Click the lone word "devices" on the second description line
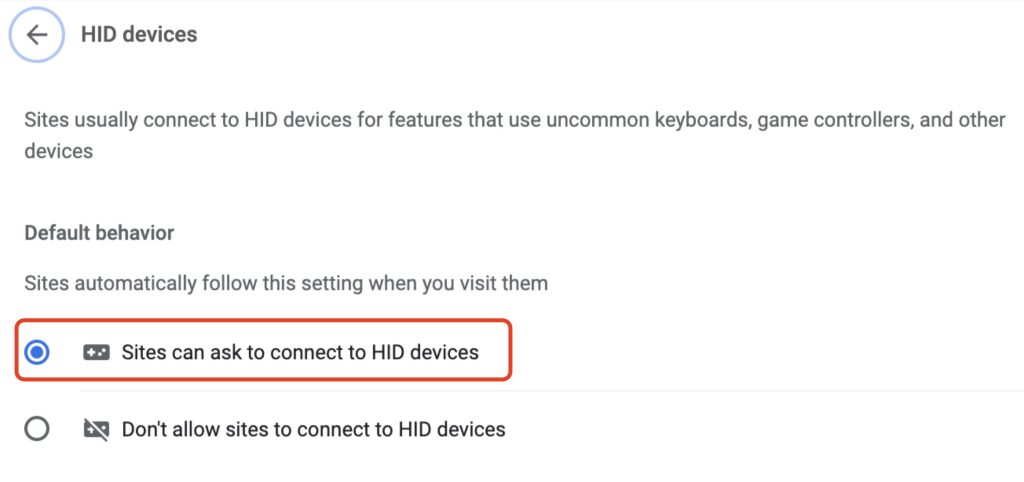1024x482 pixels. pos(58,152)
